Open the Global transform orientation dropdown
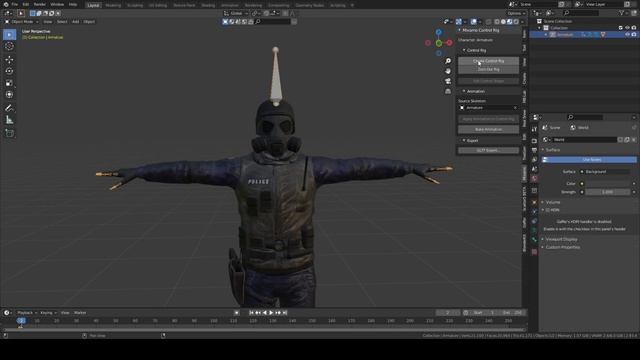This screenshot has width=640, height=360. tap(236, 13)
